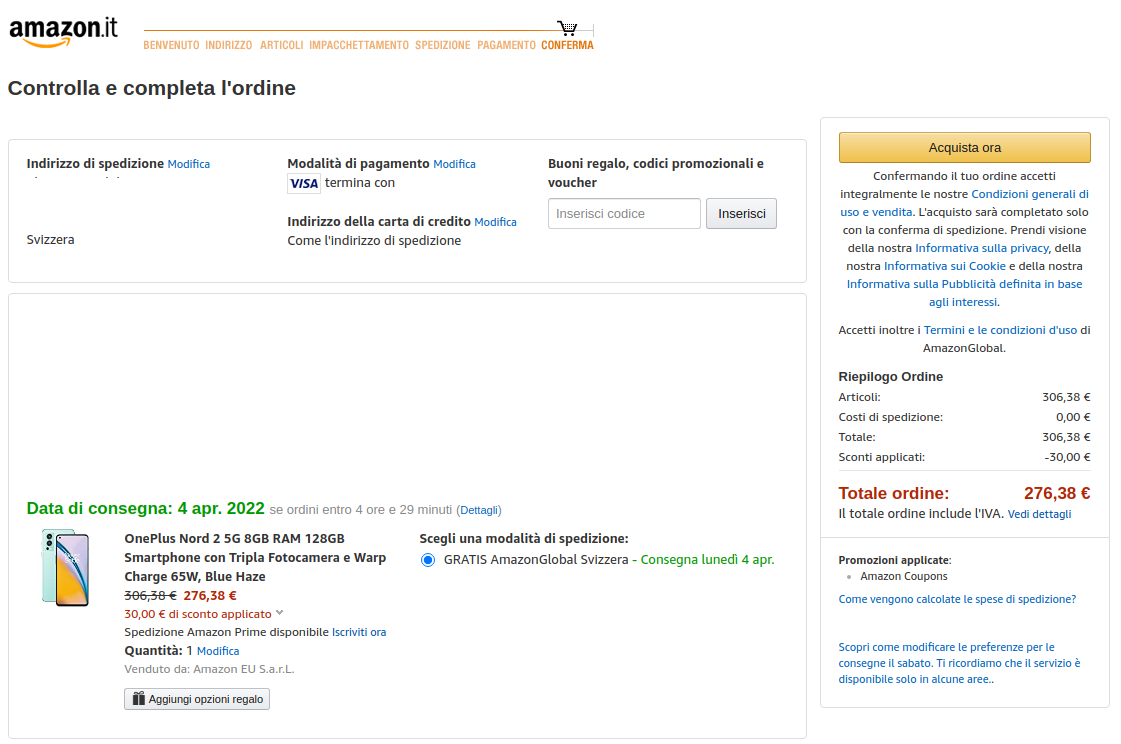Screen dimensions: 1121x744
Task: Focus the Inserisci codice input field
Action: tap(624, 213)
